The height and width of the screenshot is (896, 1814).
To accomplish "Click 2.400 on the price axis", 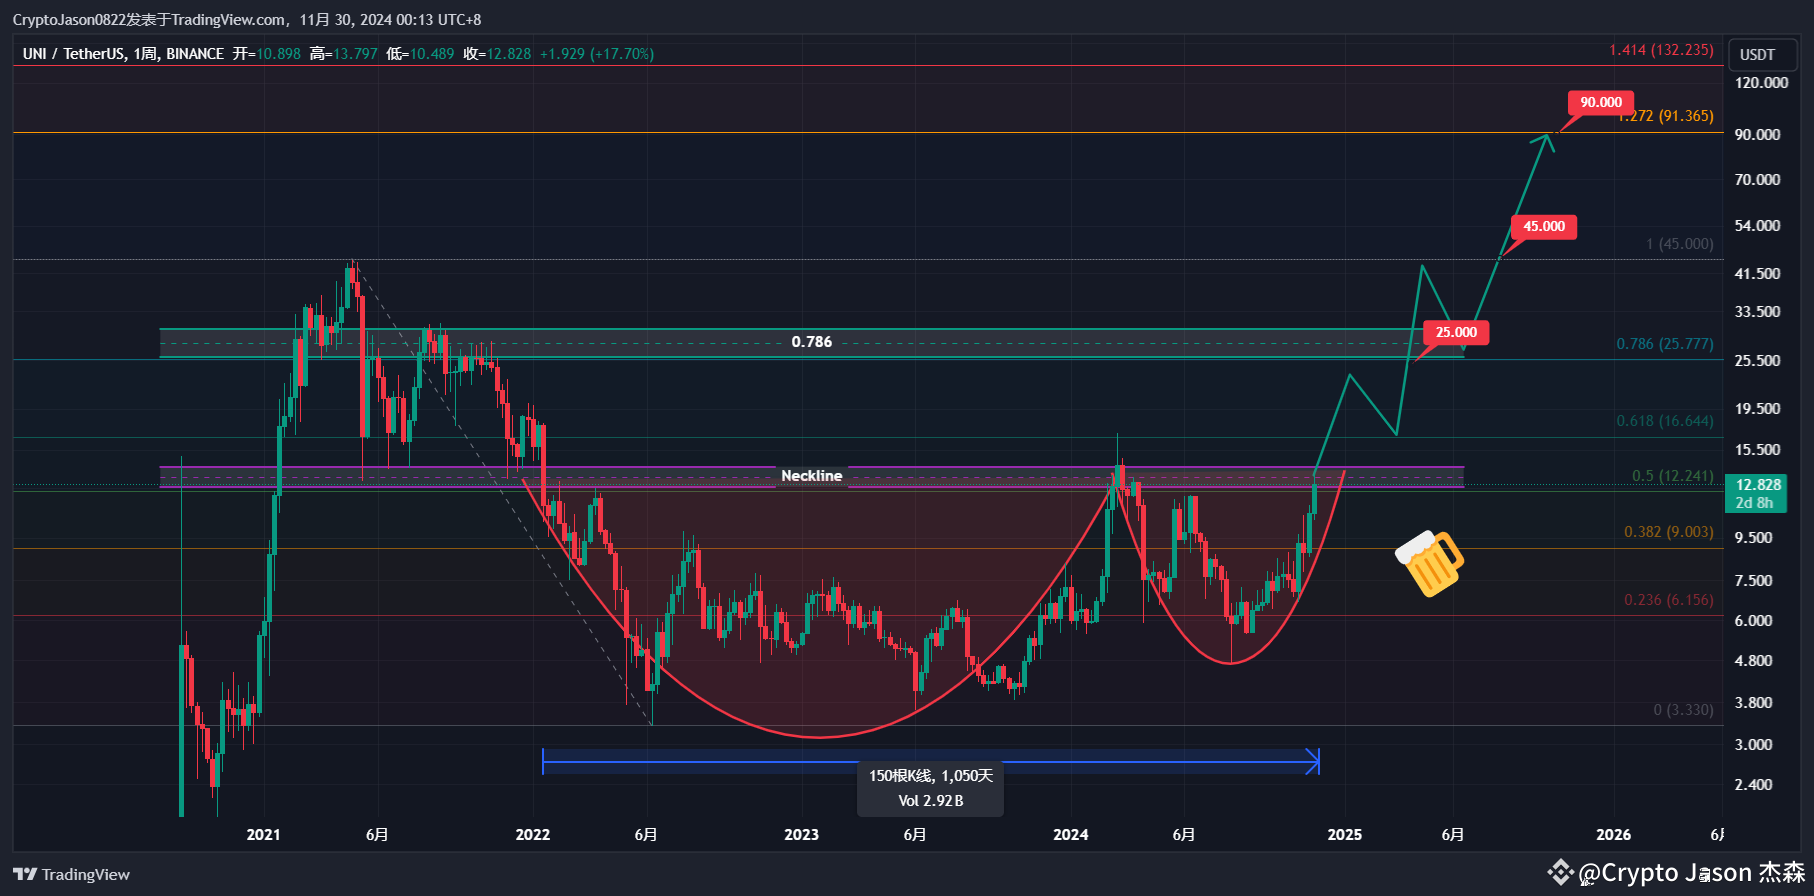I will click(1754, 785).
